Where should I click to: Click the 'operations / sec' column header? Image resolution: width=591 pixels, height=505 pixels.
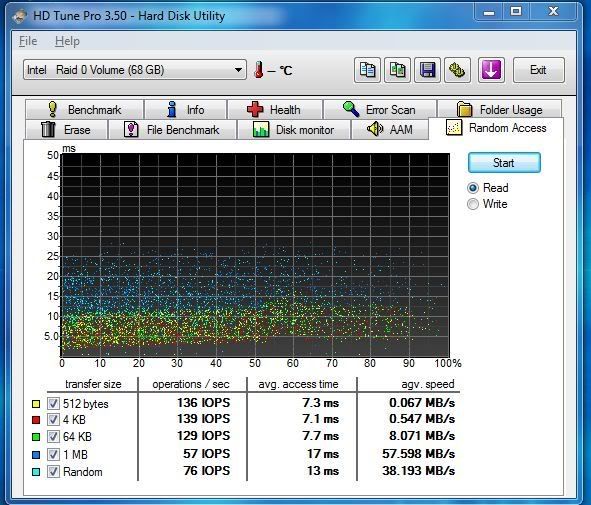tap(191, 384)
